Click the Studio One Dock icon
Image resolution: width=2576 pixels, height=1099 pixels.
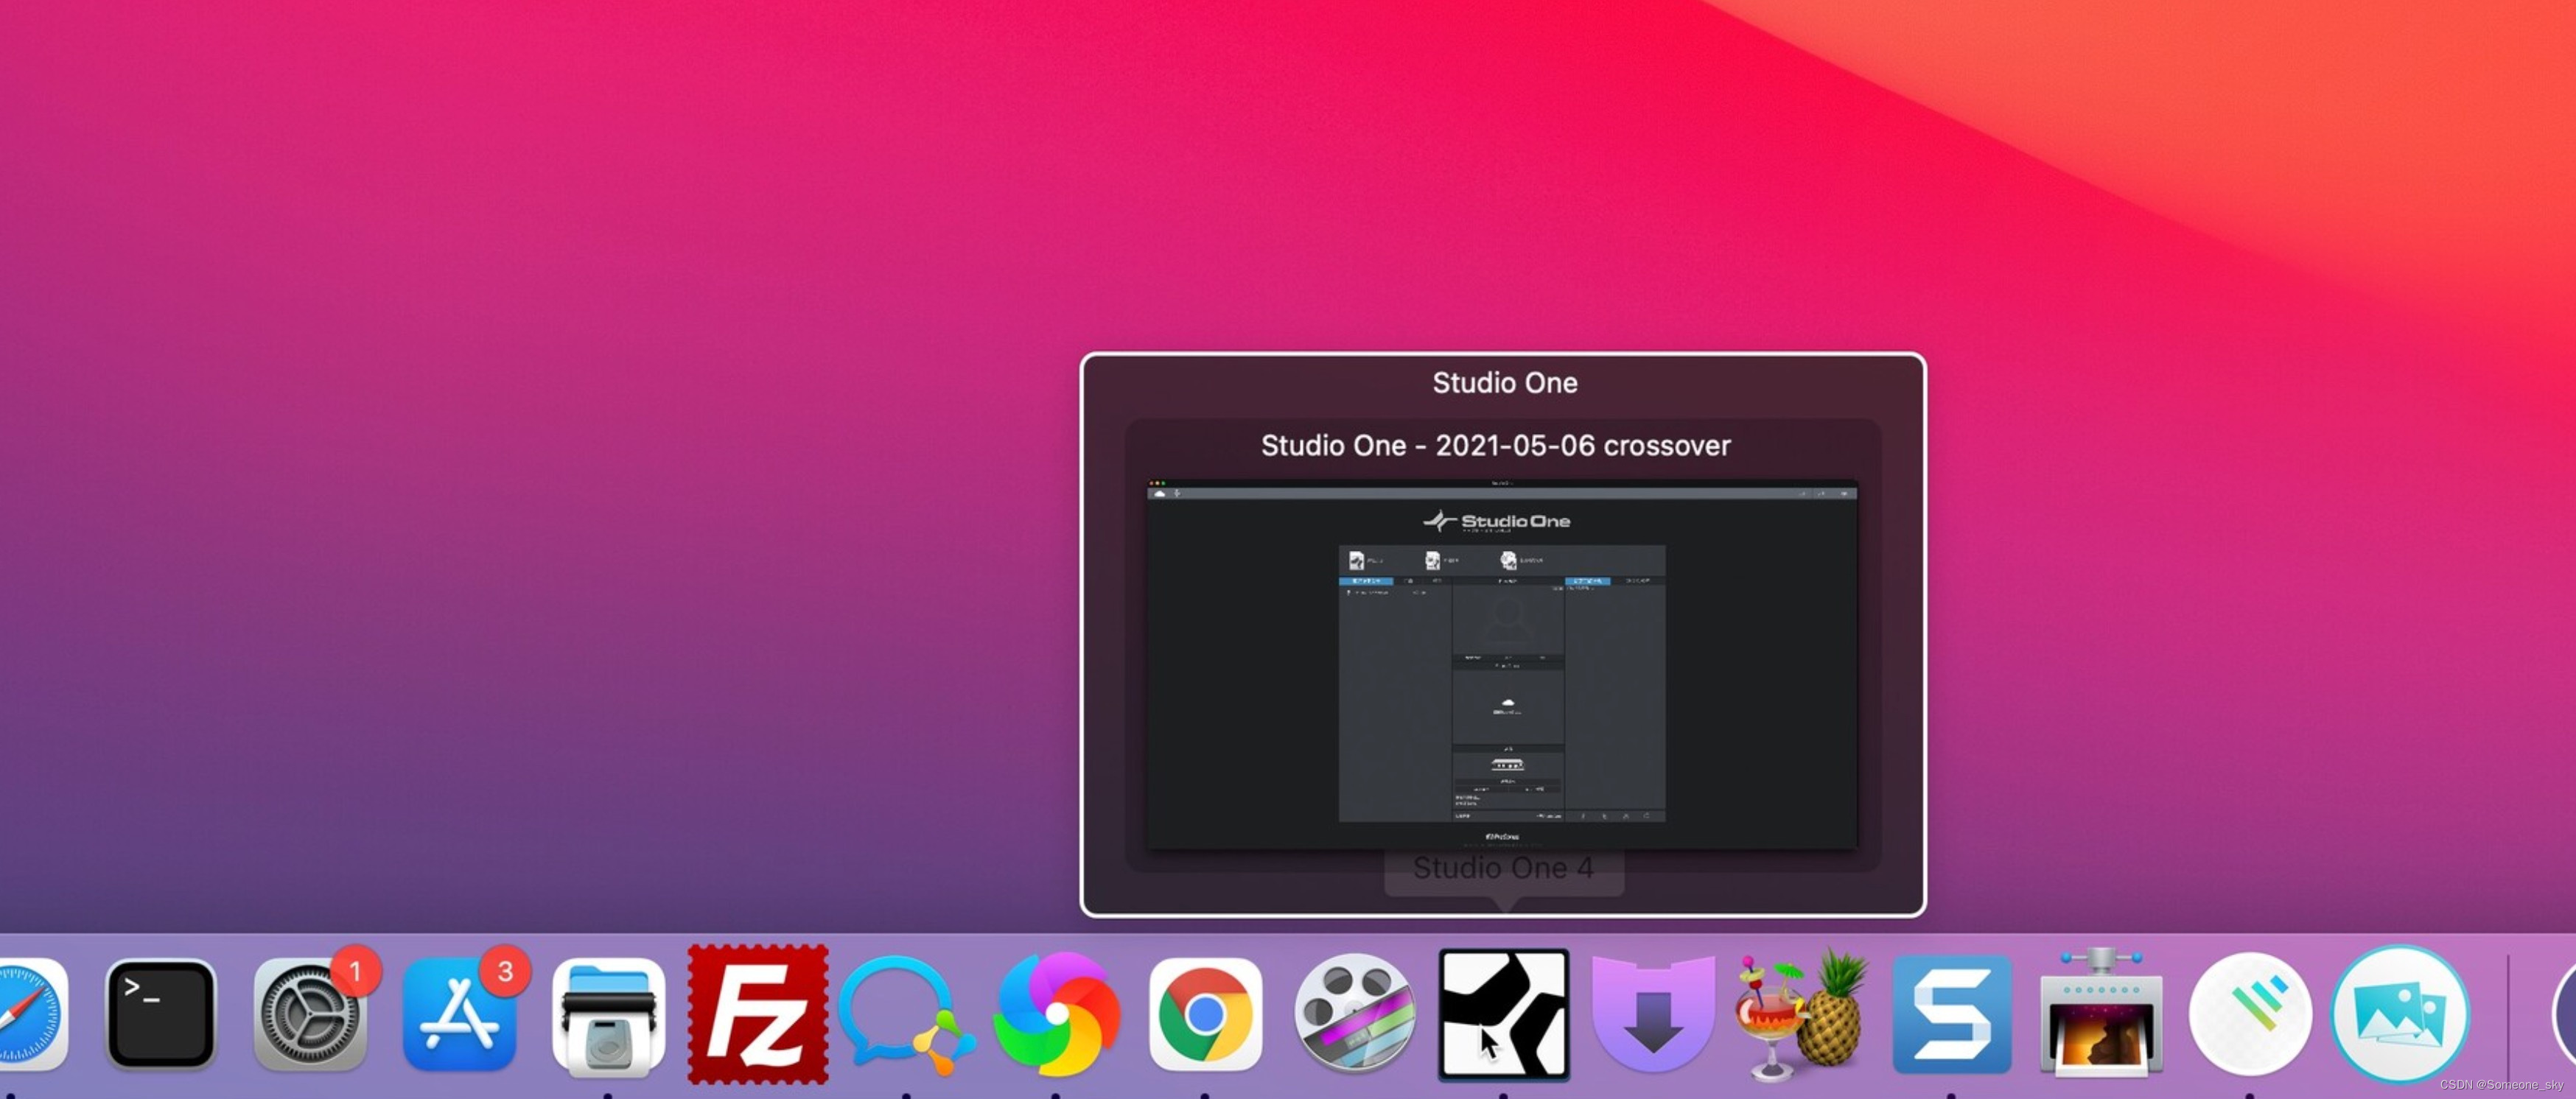(1503, 1014)
